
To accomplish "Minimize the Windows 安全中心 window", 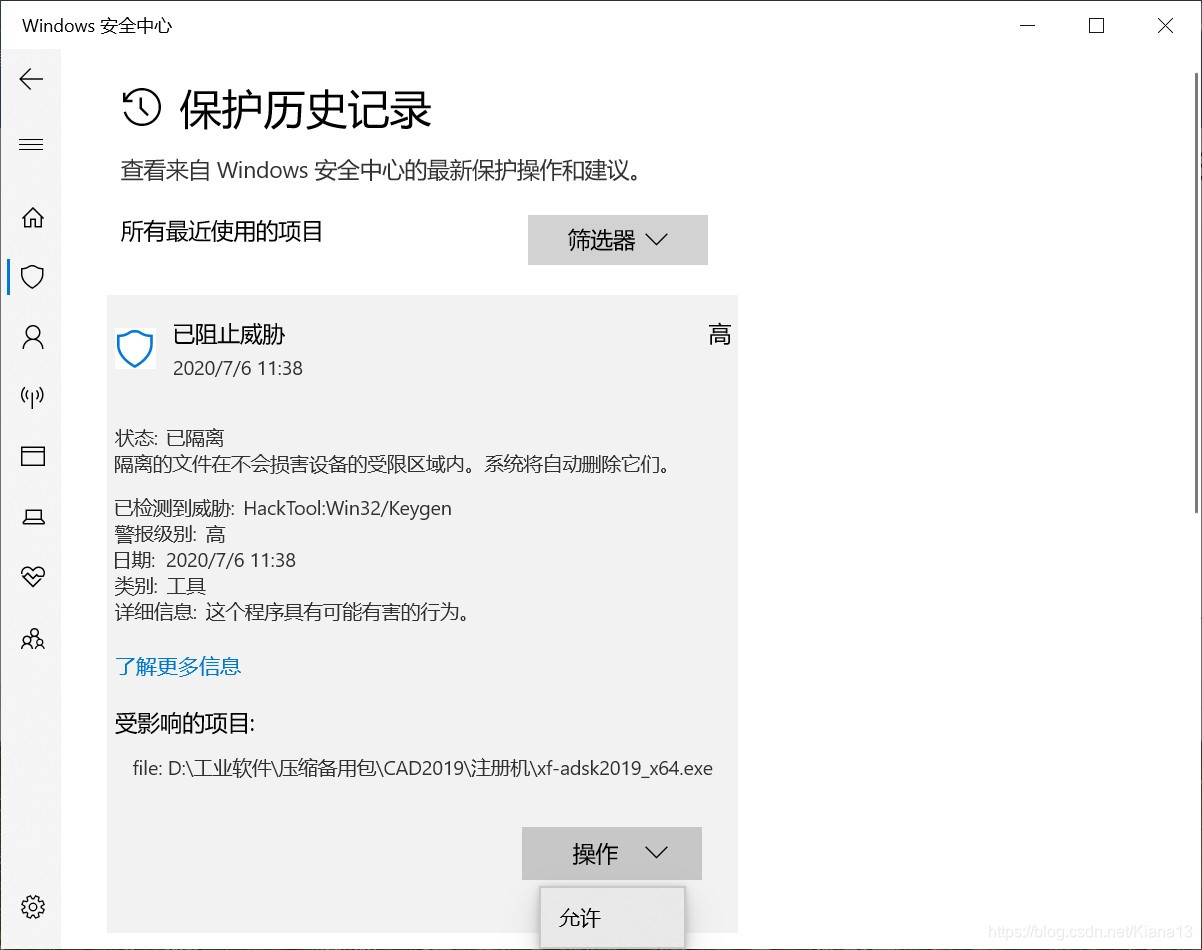I will (1027, 26).
